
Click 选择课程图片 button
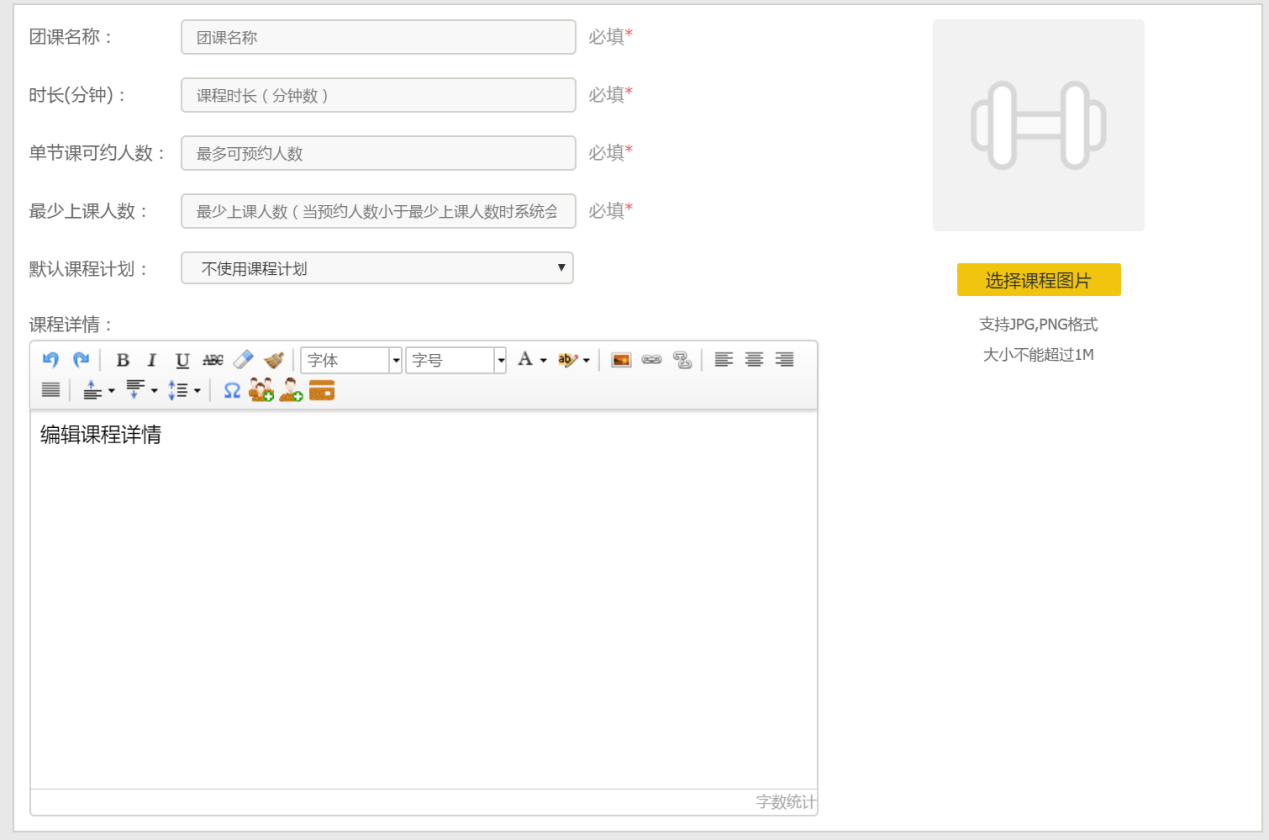coord(1038,280)
